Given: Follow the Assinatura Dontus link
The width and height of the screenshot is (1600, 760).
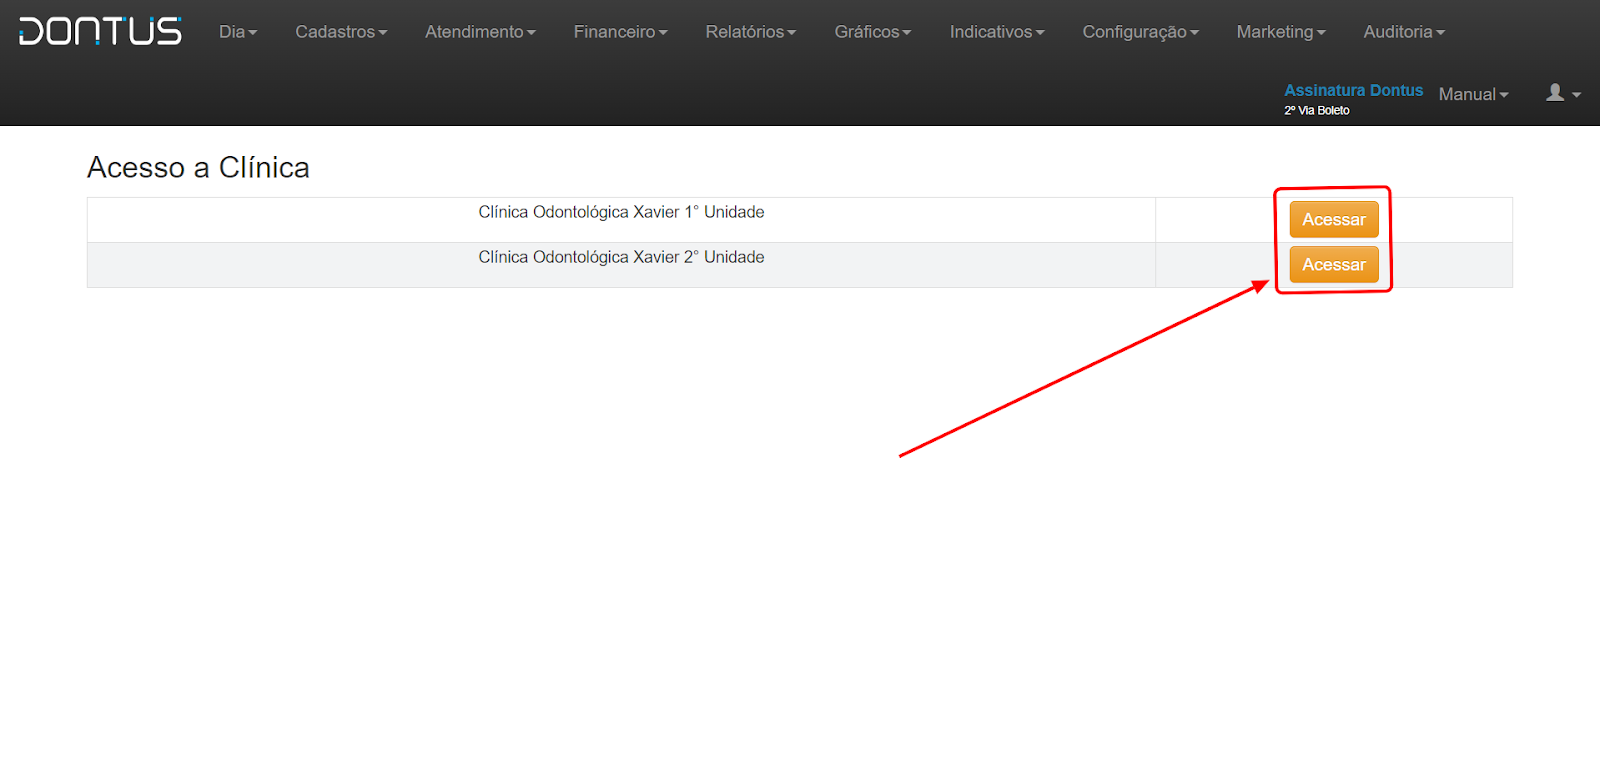Looking at the screenshot, I should (x=1353, y=90).
